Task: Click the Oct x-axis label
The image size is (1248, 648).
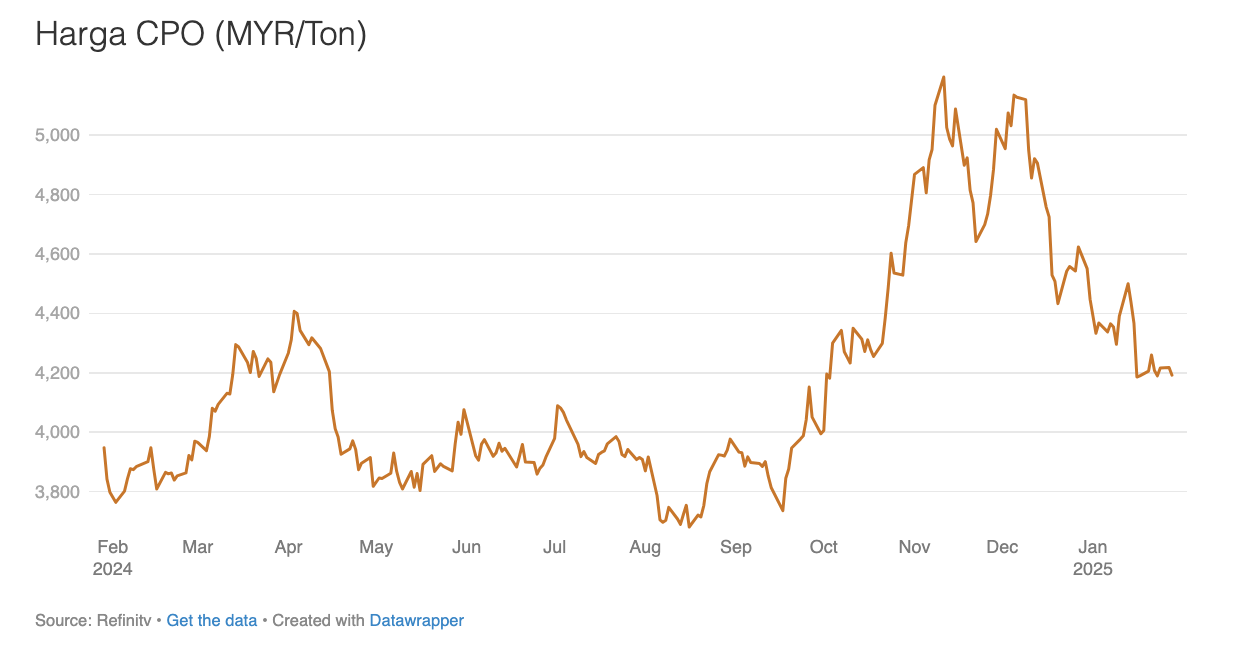Action: pyautogui.click(x=824, y=547)
